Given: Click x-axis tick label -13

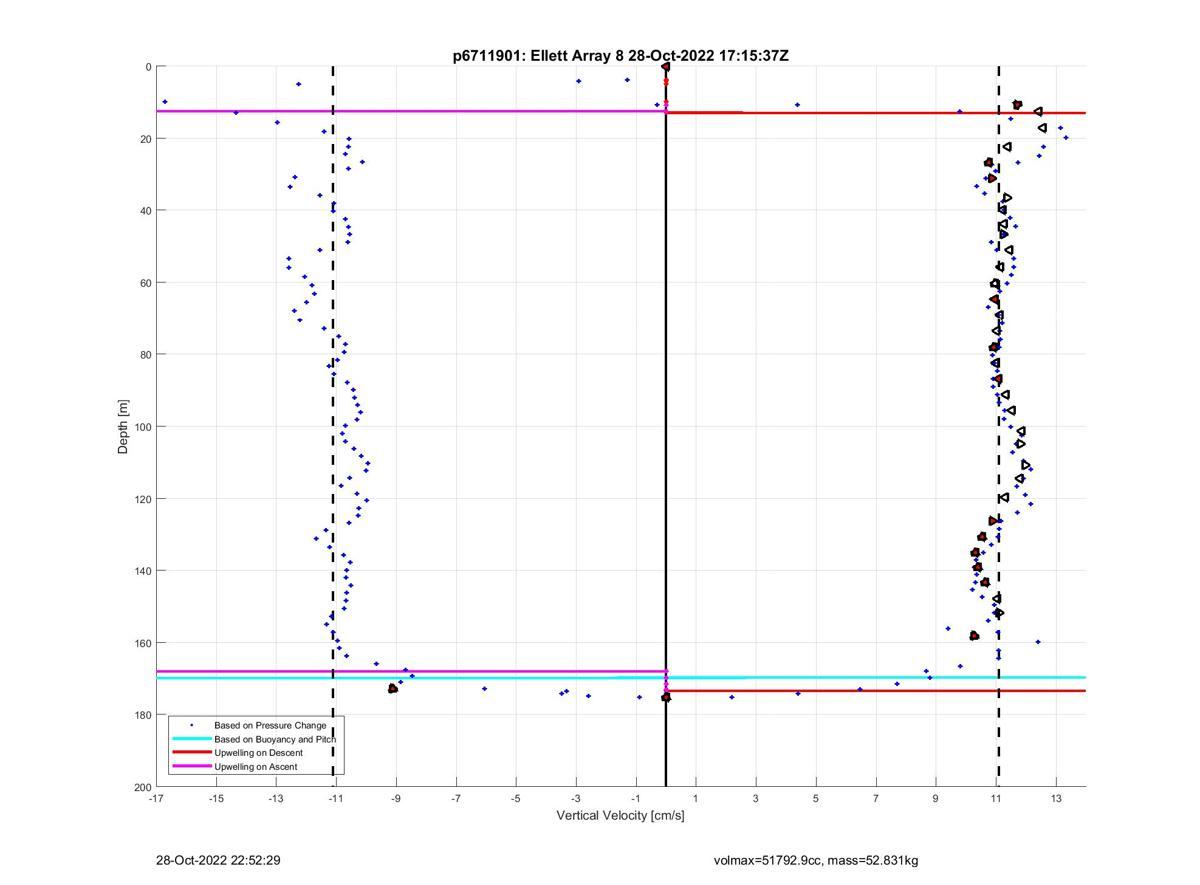Looking at the screenshot, I should coord(276,798).
